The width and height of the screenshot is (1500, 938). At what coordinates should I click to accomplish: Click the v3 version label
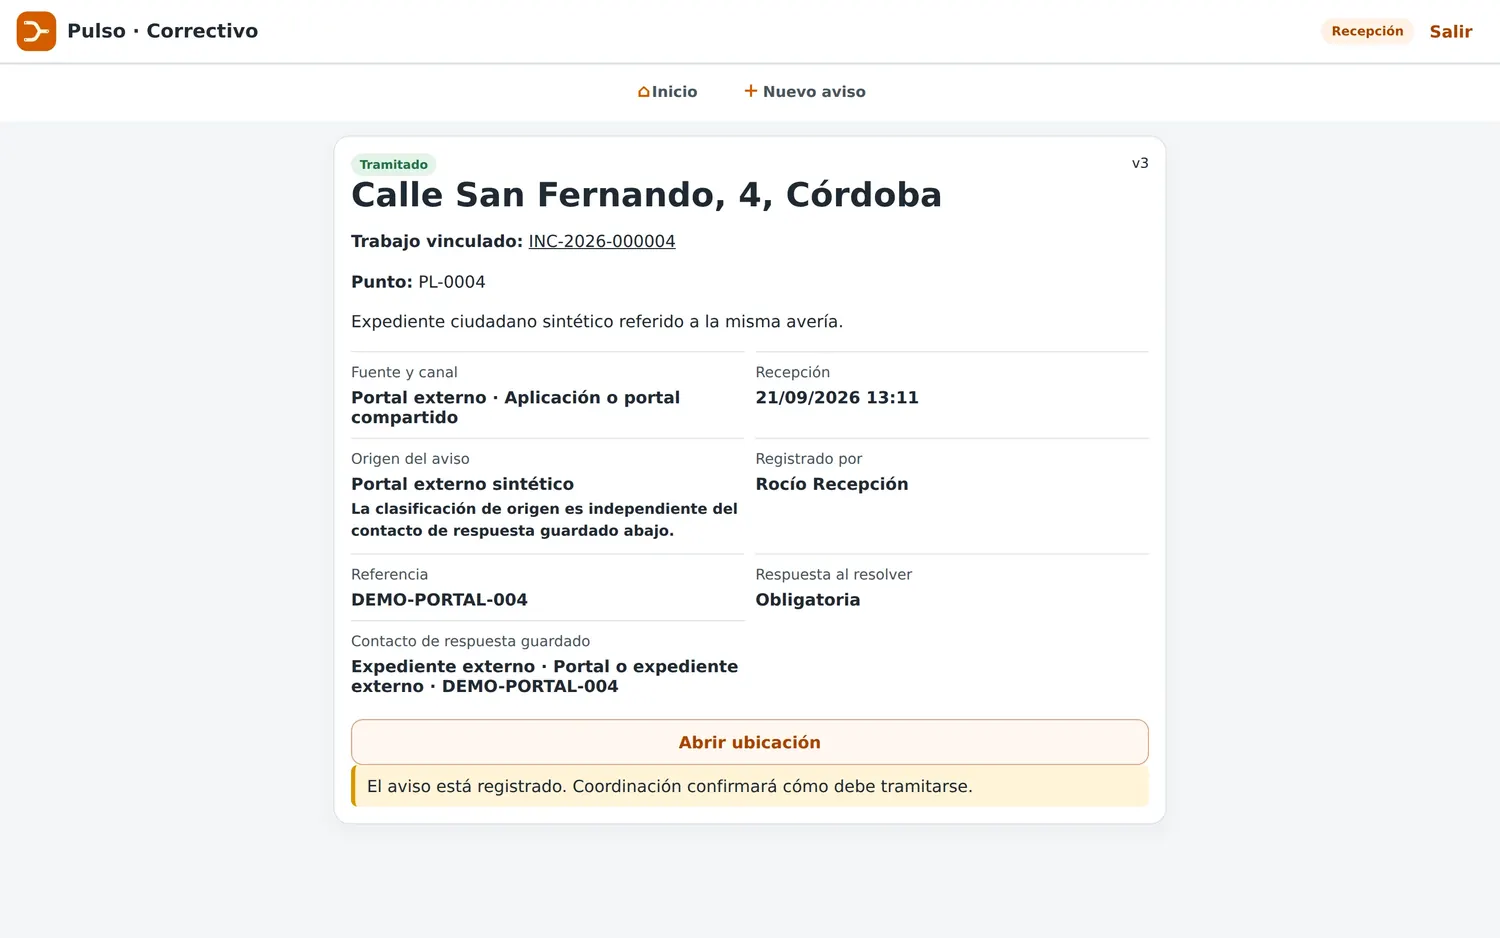[1140, 163]
